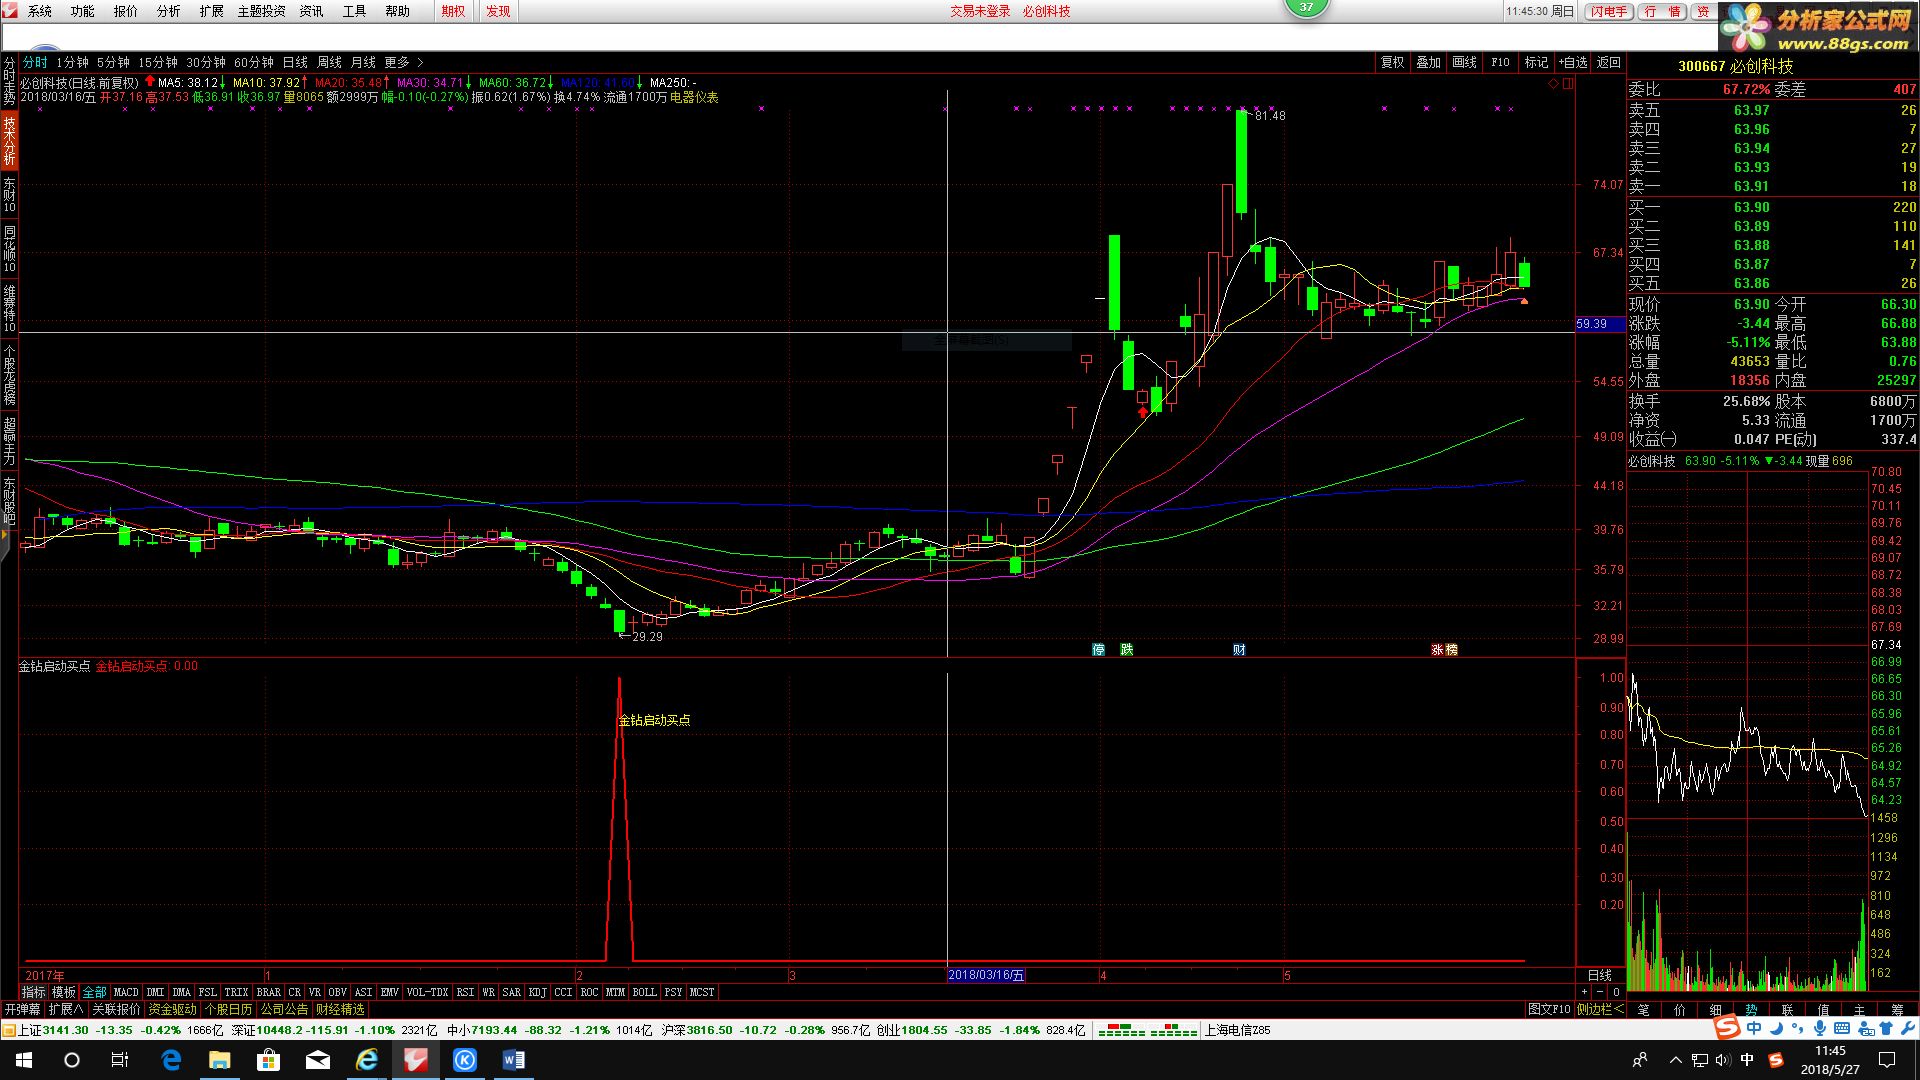The image size is (1920, 1080).
Task: Open 公司公告 tab
Action: pos(285,1009)
